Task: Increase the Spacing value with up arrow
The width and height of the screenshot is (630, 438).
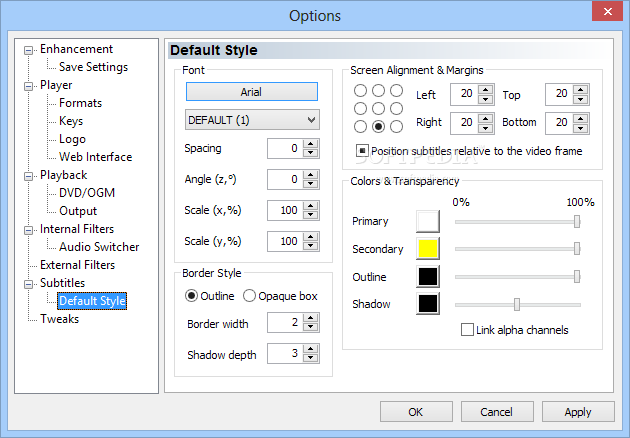Action: pyautogui.click(x=310, y=144)
